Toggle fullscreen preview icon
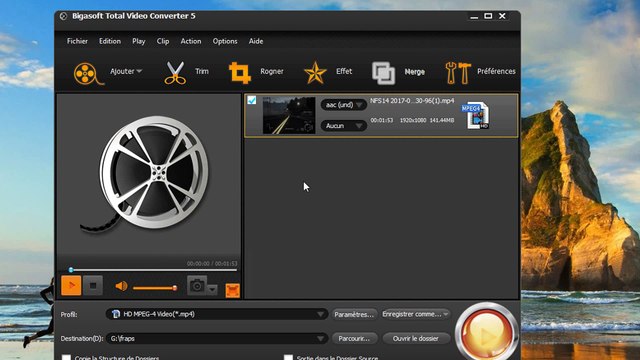This screenshot has height=360, width=640. pyautogui.click(x=233, y=290)
